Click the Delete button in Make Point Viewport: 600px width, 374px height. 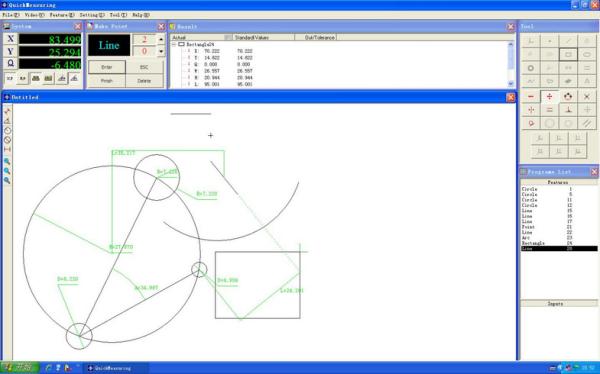[144, 81]
